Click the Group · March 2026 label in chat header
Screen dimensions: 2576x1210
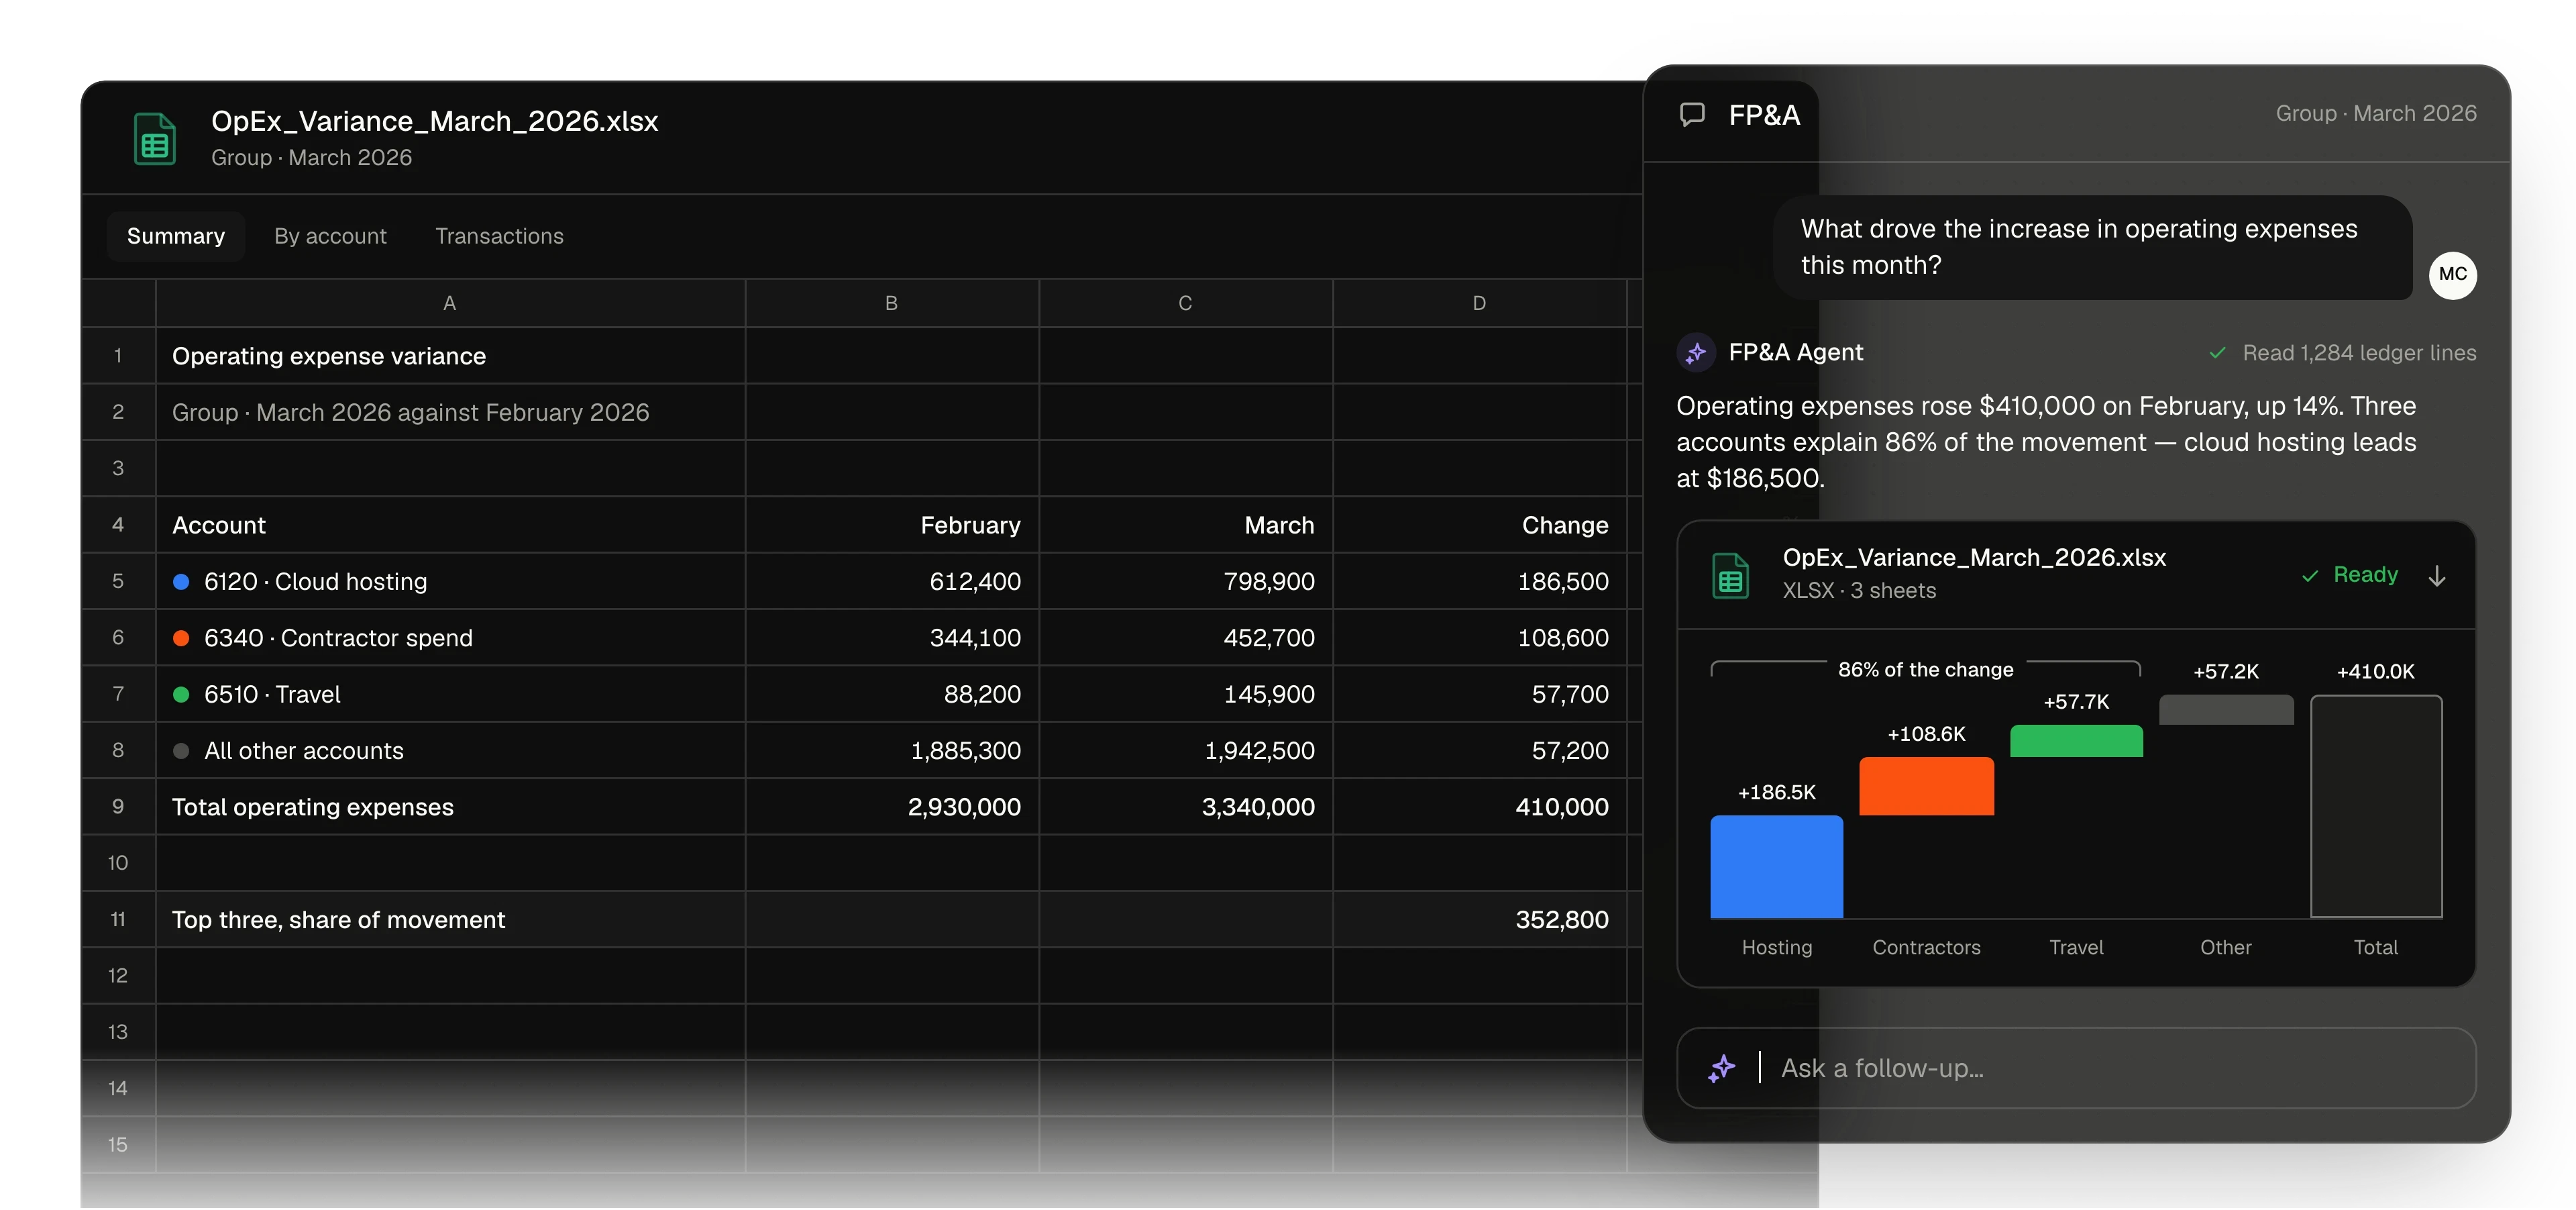coord(2376,113)
